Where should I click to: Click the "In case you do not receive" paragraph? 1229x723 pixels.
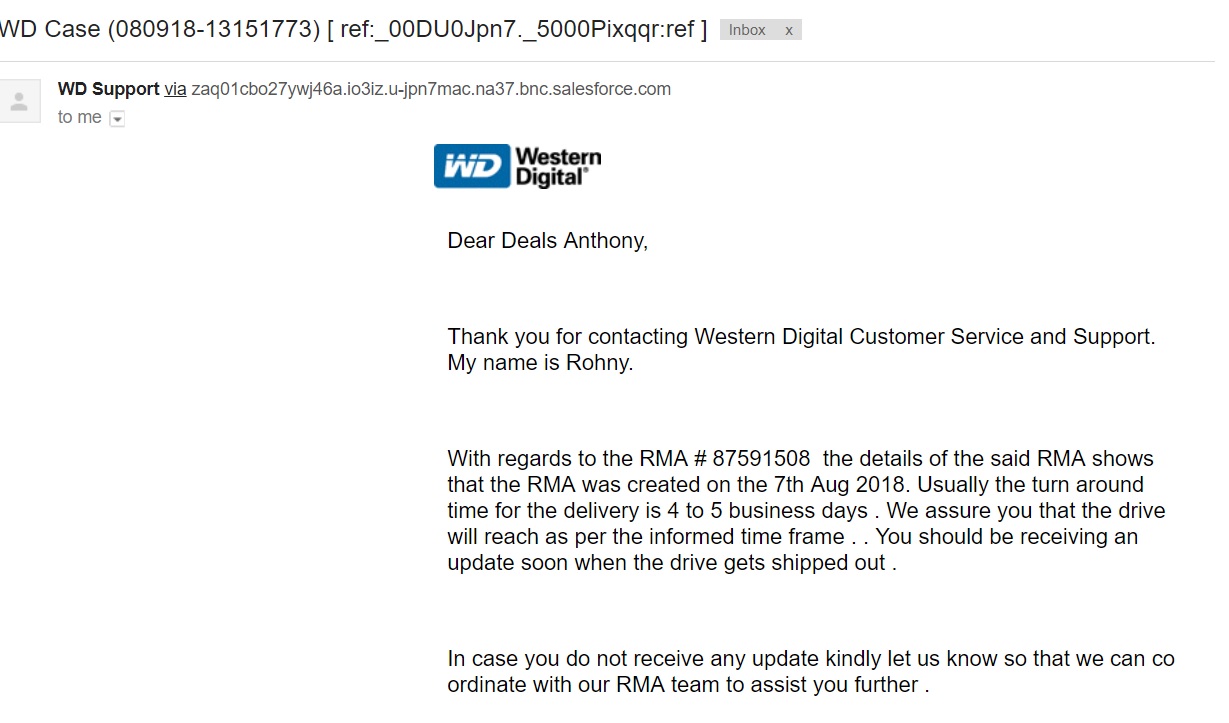click(811, 672)
